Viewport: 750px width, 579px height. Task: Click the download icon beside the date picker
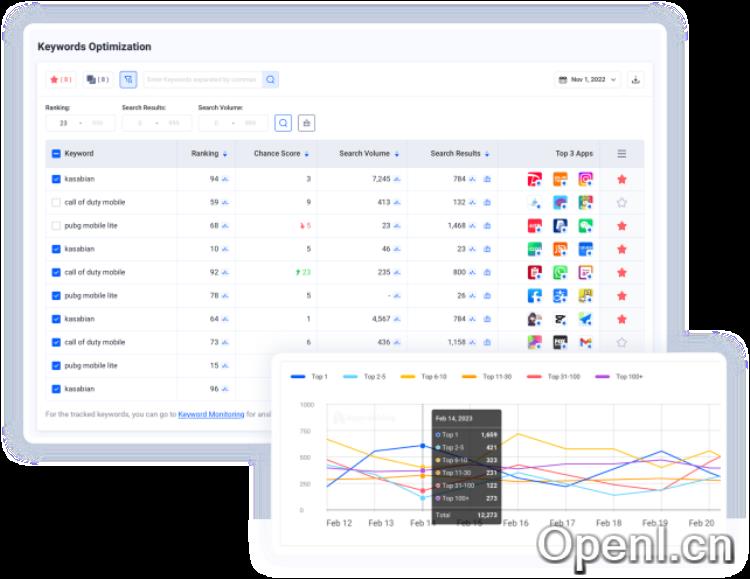coord(636,80)
